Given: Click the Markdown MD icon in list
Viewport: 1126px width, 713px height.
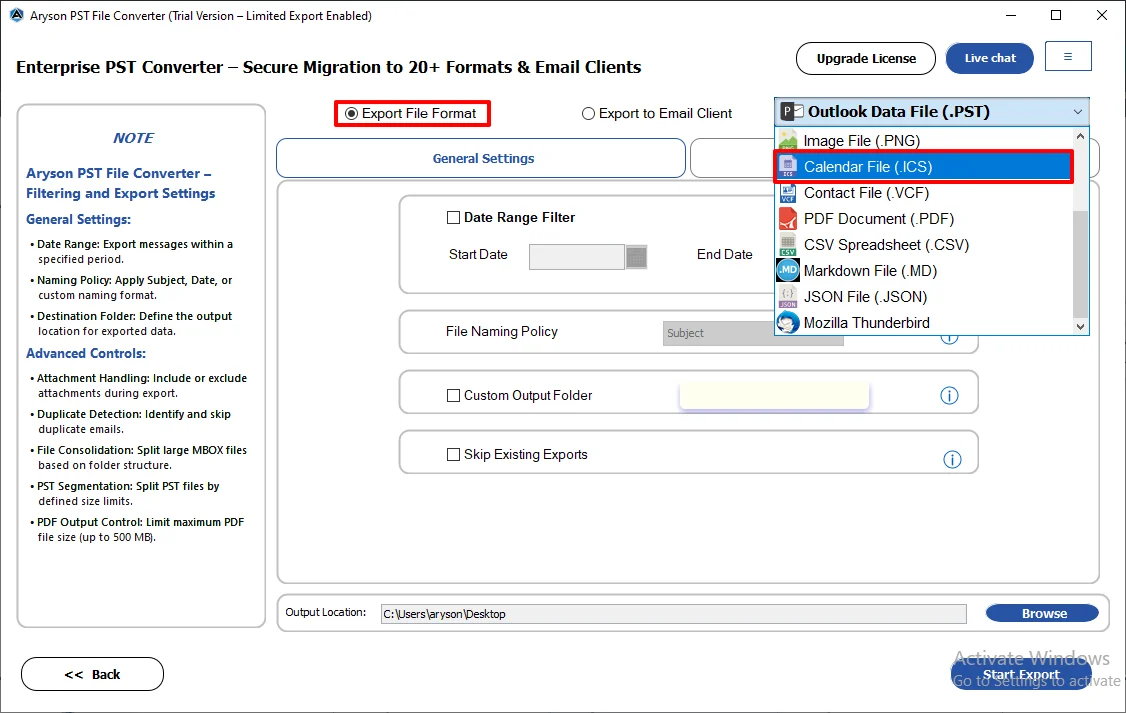Looking at the screenshot, I should [788, 271].
